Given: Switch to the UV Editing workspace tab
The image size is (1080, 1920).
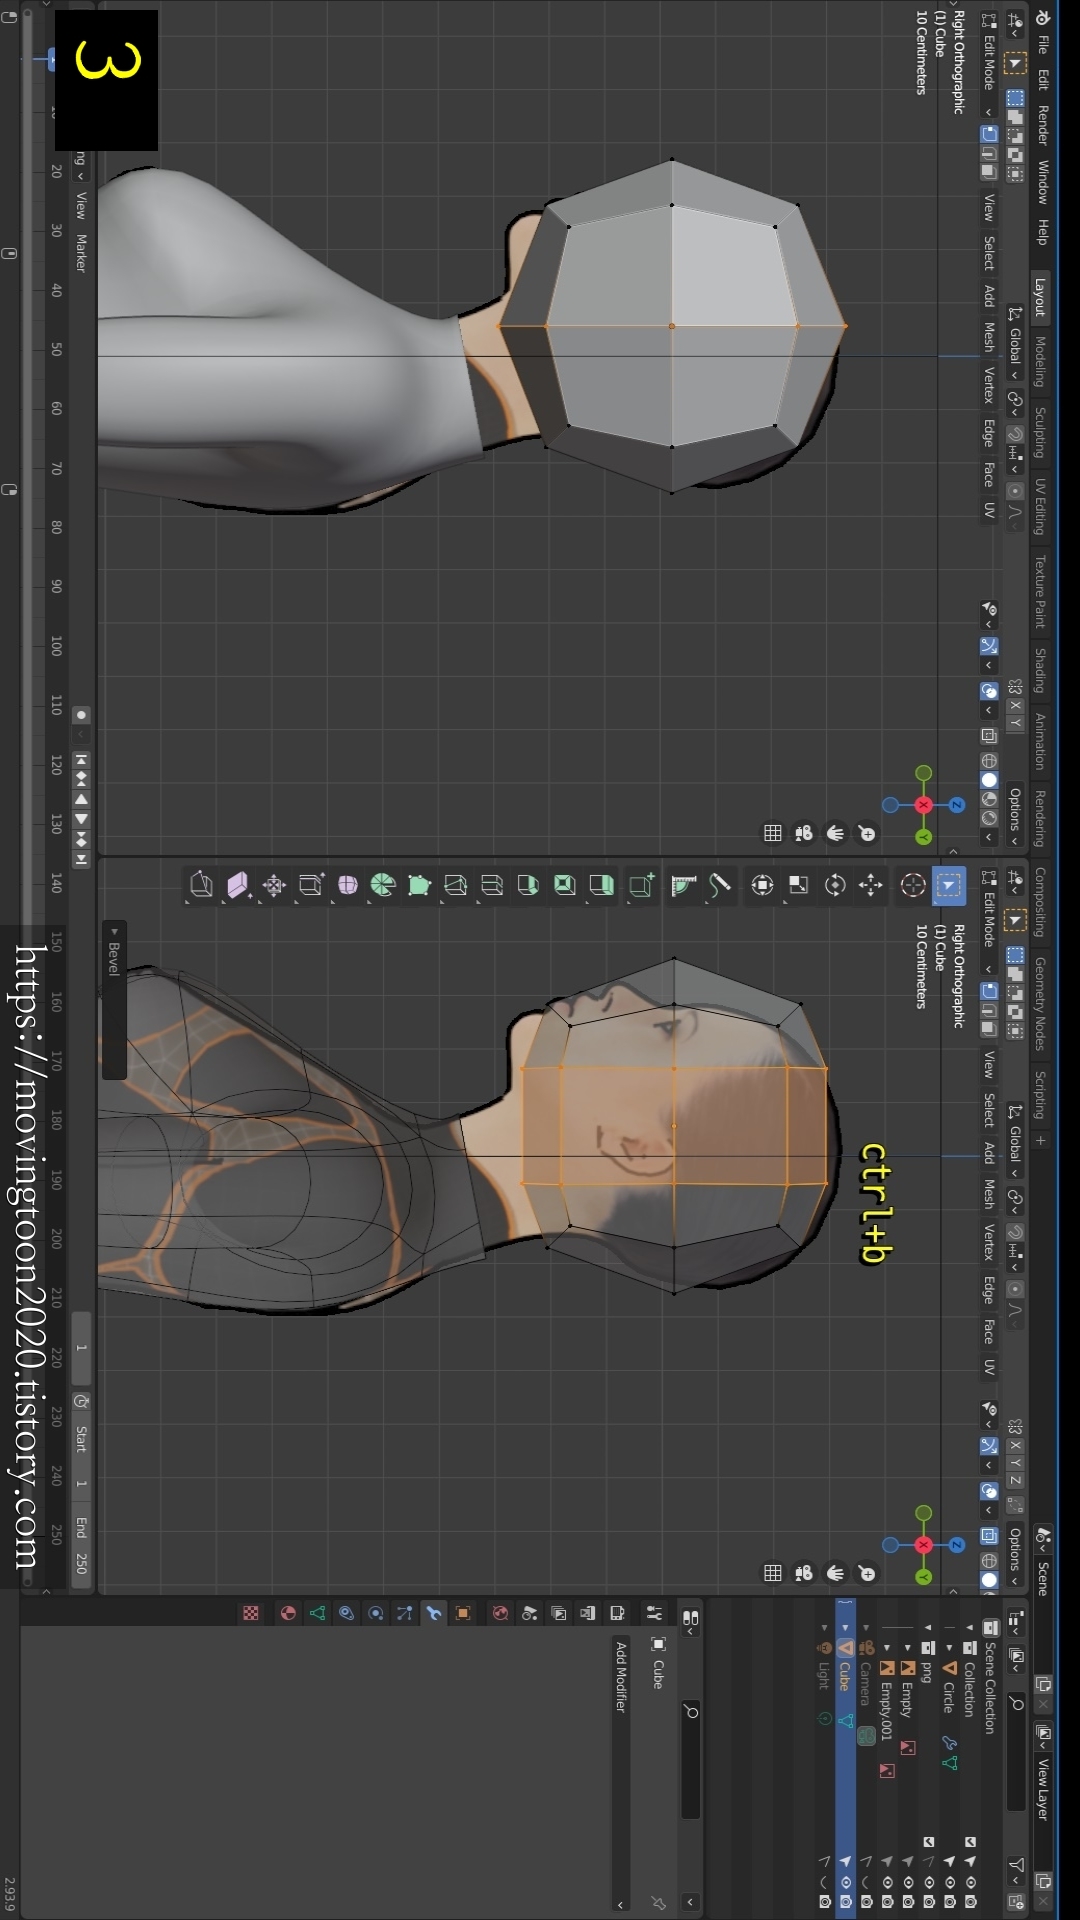Looking at the screenshot, I should click(1040, 507).
